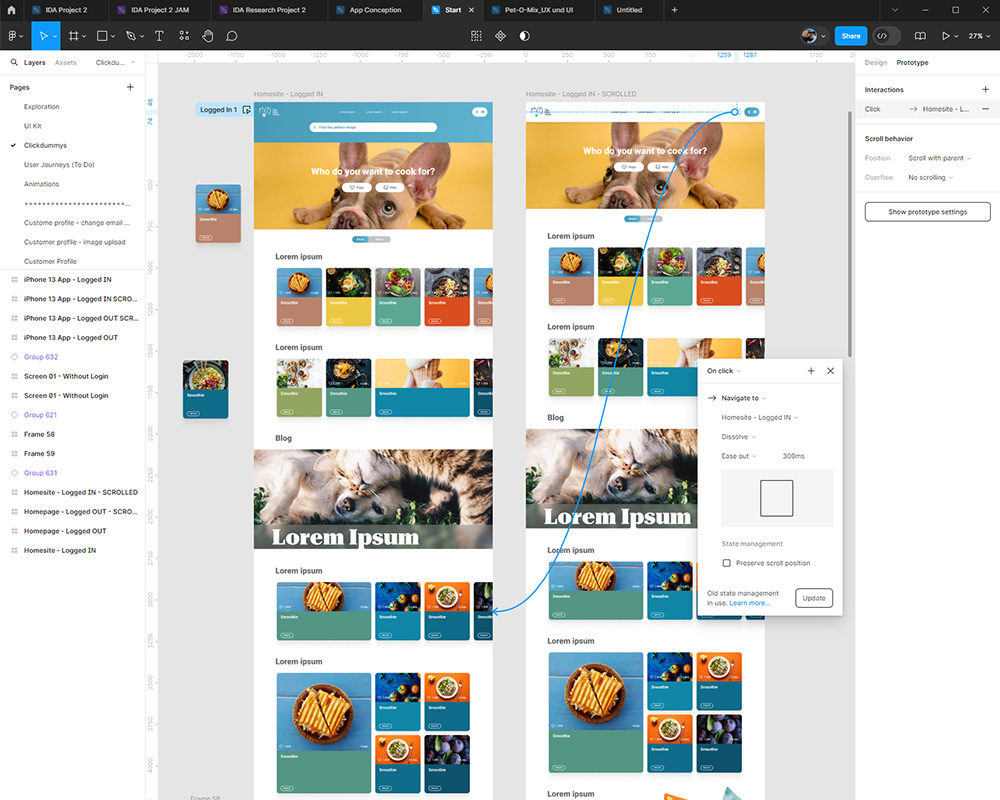Open the Resources components tool
The image size is (1000, 800).
(x=184, y=36)
